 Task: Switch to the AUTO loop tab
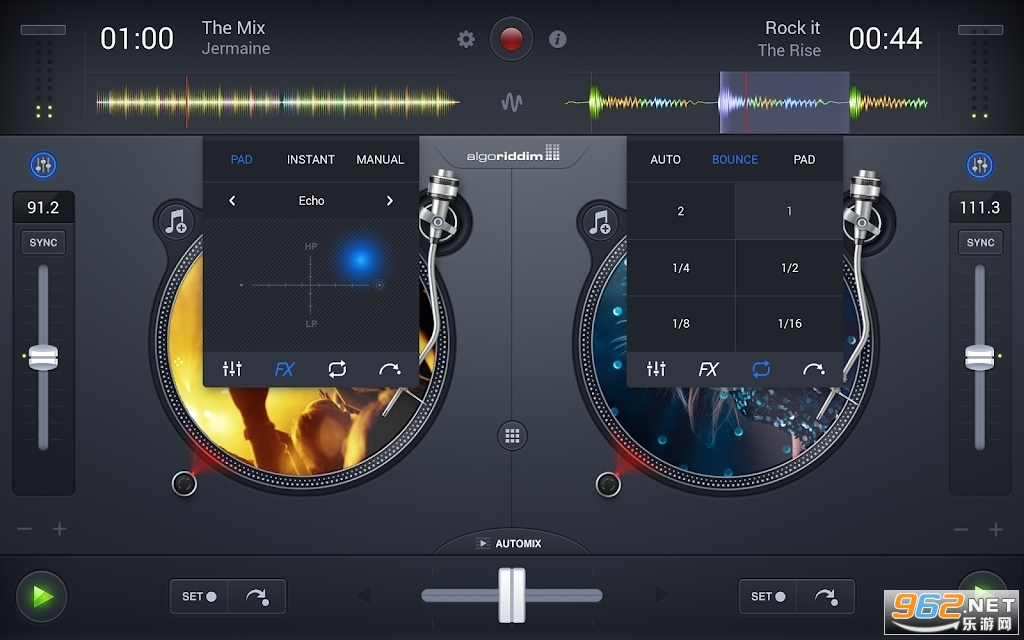(665, 159)
